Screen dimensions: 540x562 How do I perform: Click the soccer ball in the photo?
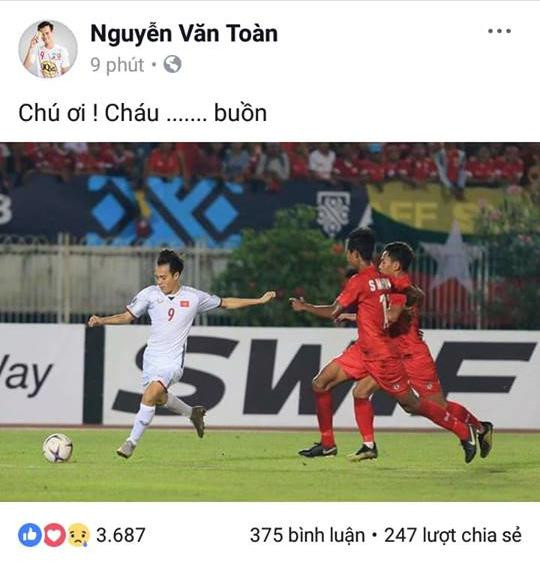pyautogui.click(x=57, y=448)
